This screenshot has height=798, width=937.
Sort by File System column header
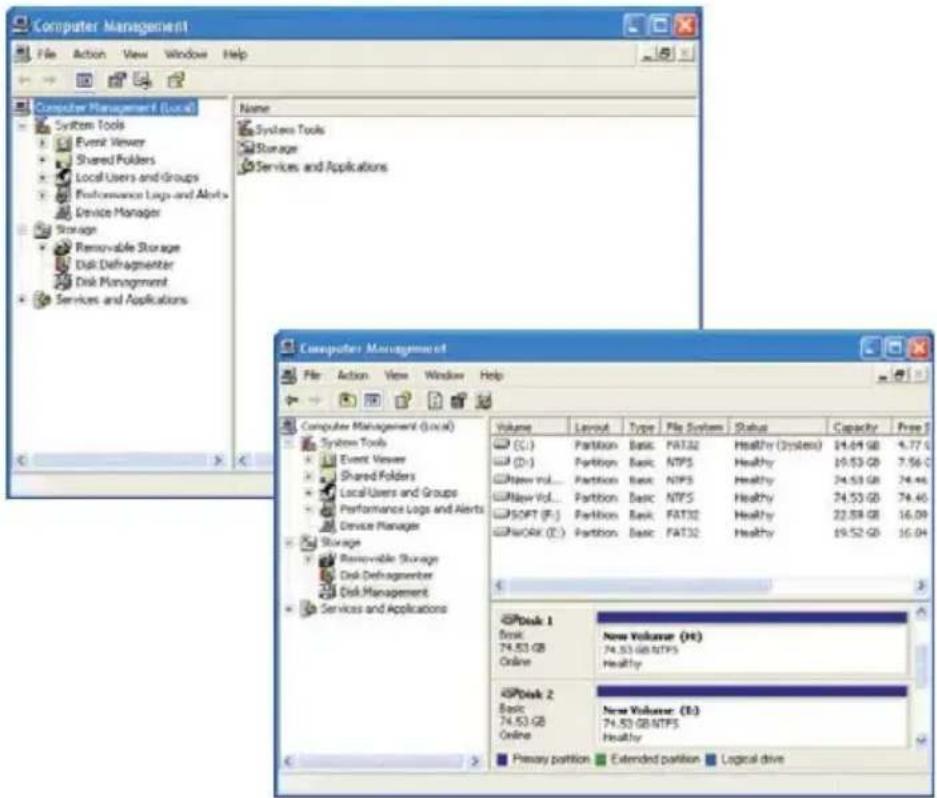(x=694, y=427)
